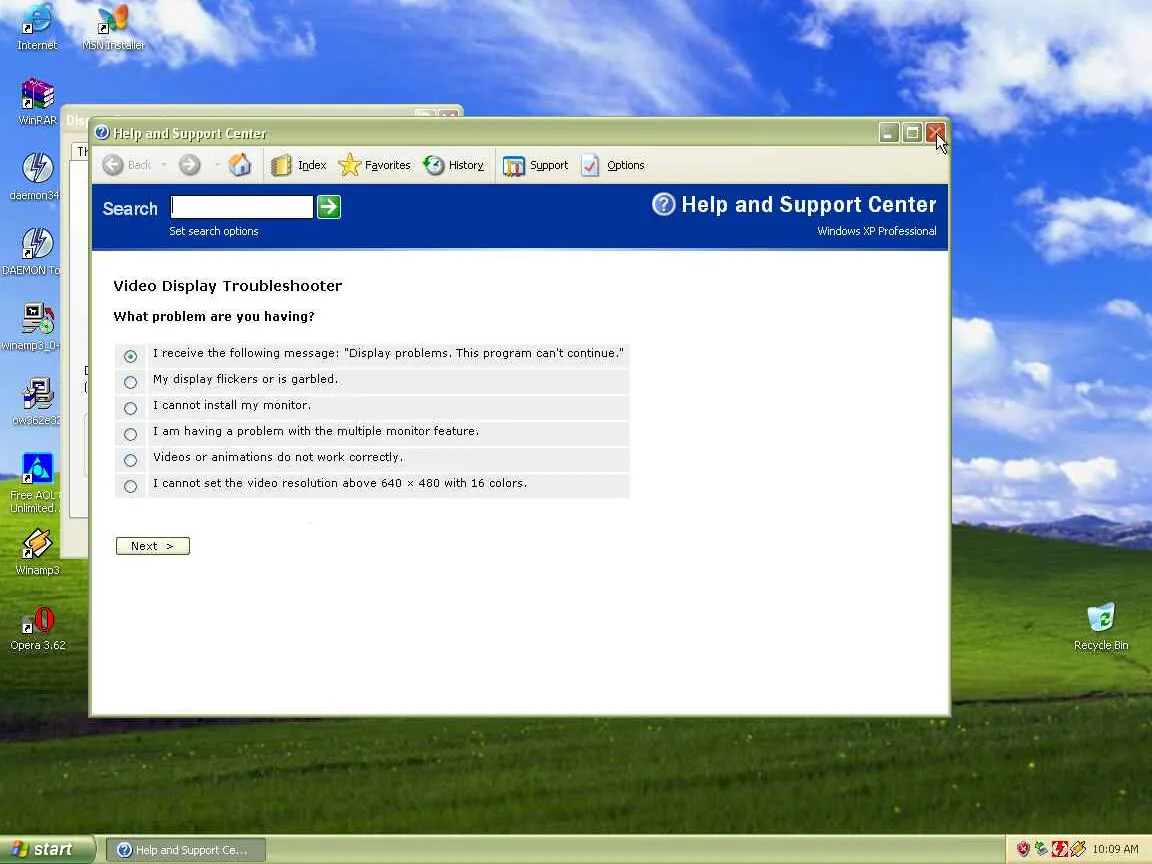Click into the Search input box
The height and width of the screenshot is (864, 1152).
coord(242,207)
